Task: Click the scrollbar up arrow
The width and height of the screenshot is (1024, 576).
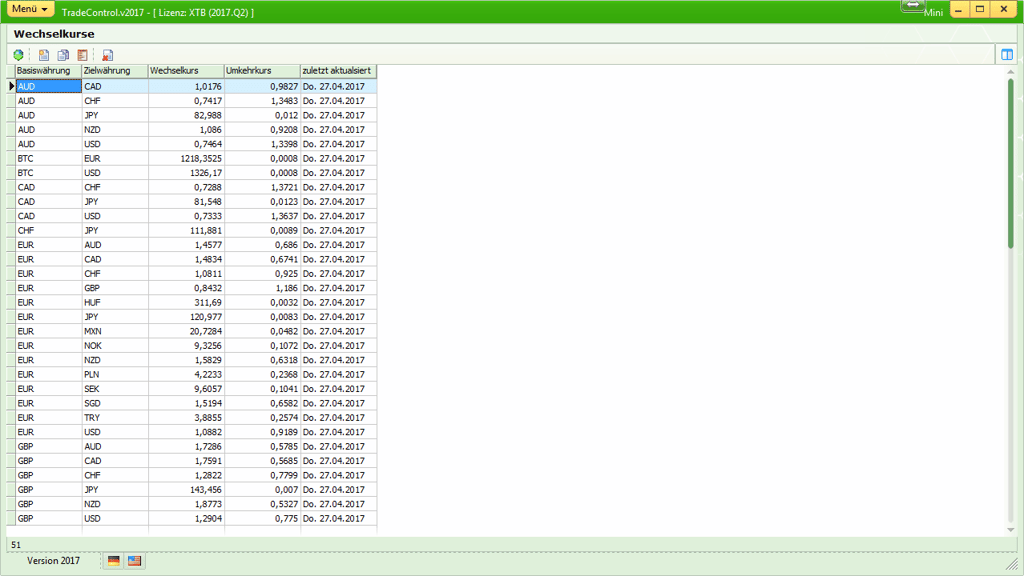Action: [x=1010, y=71]
